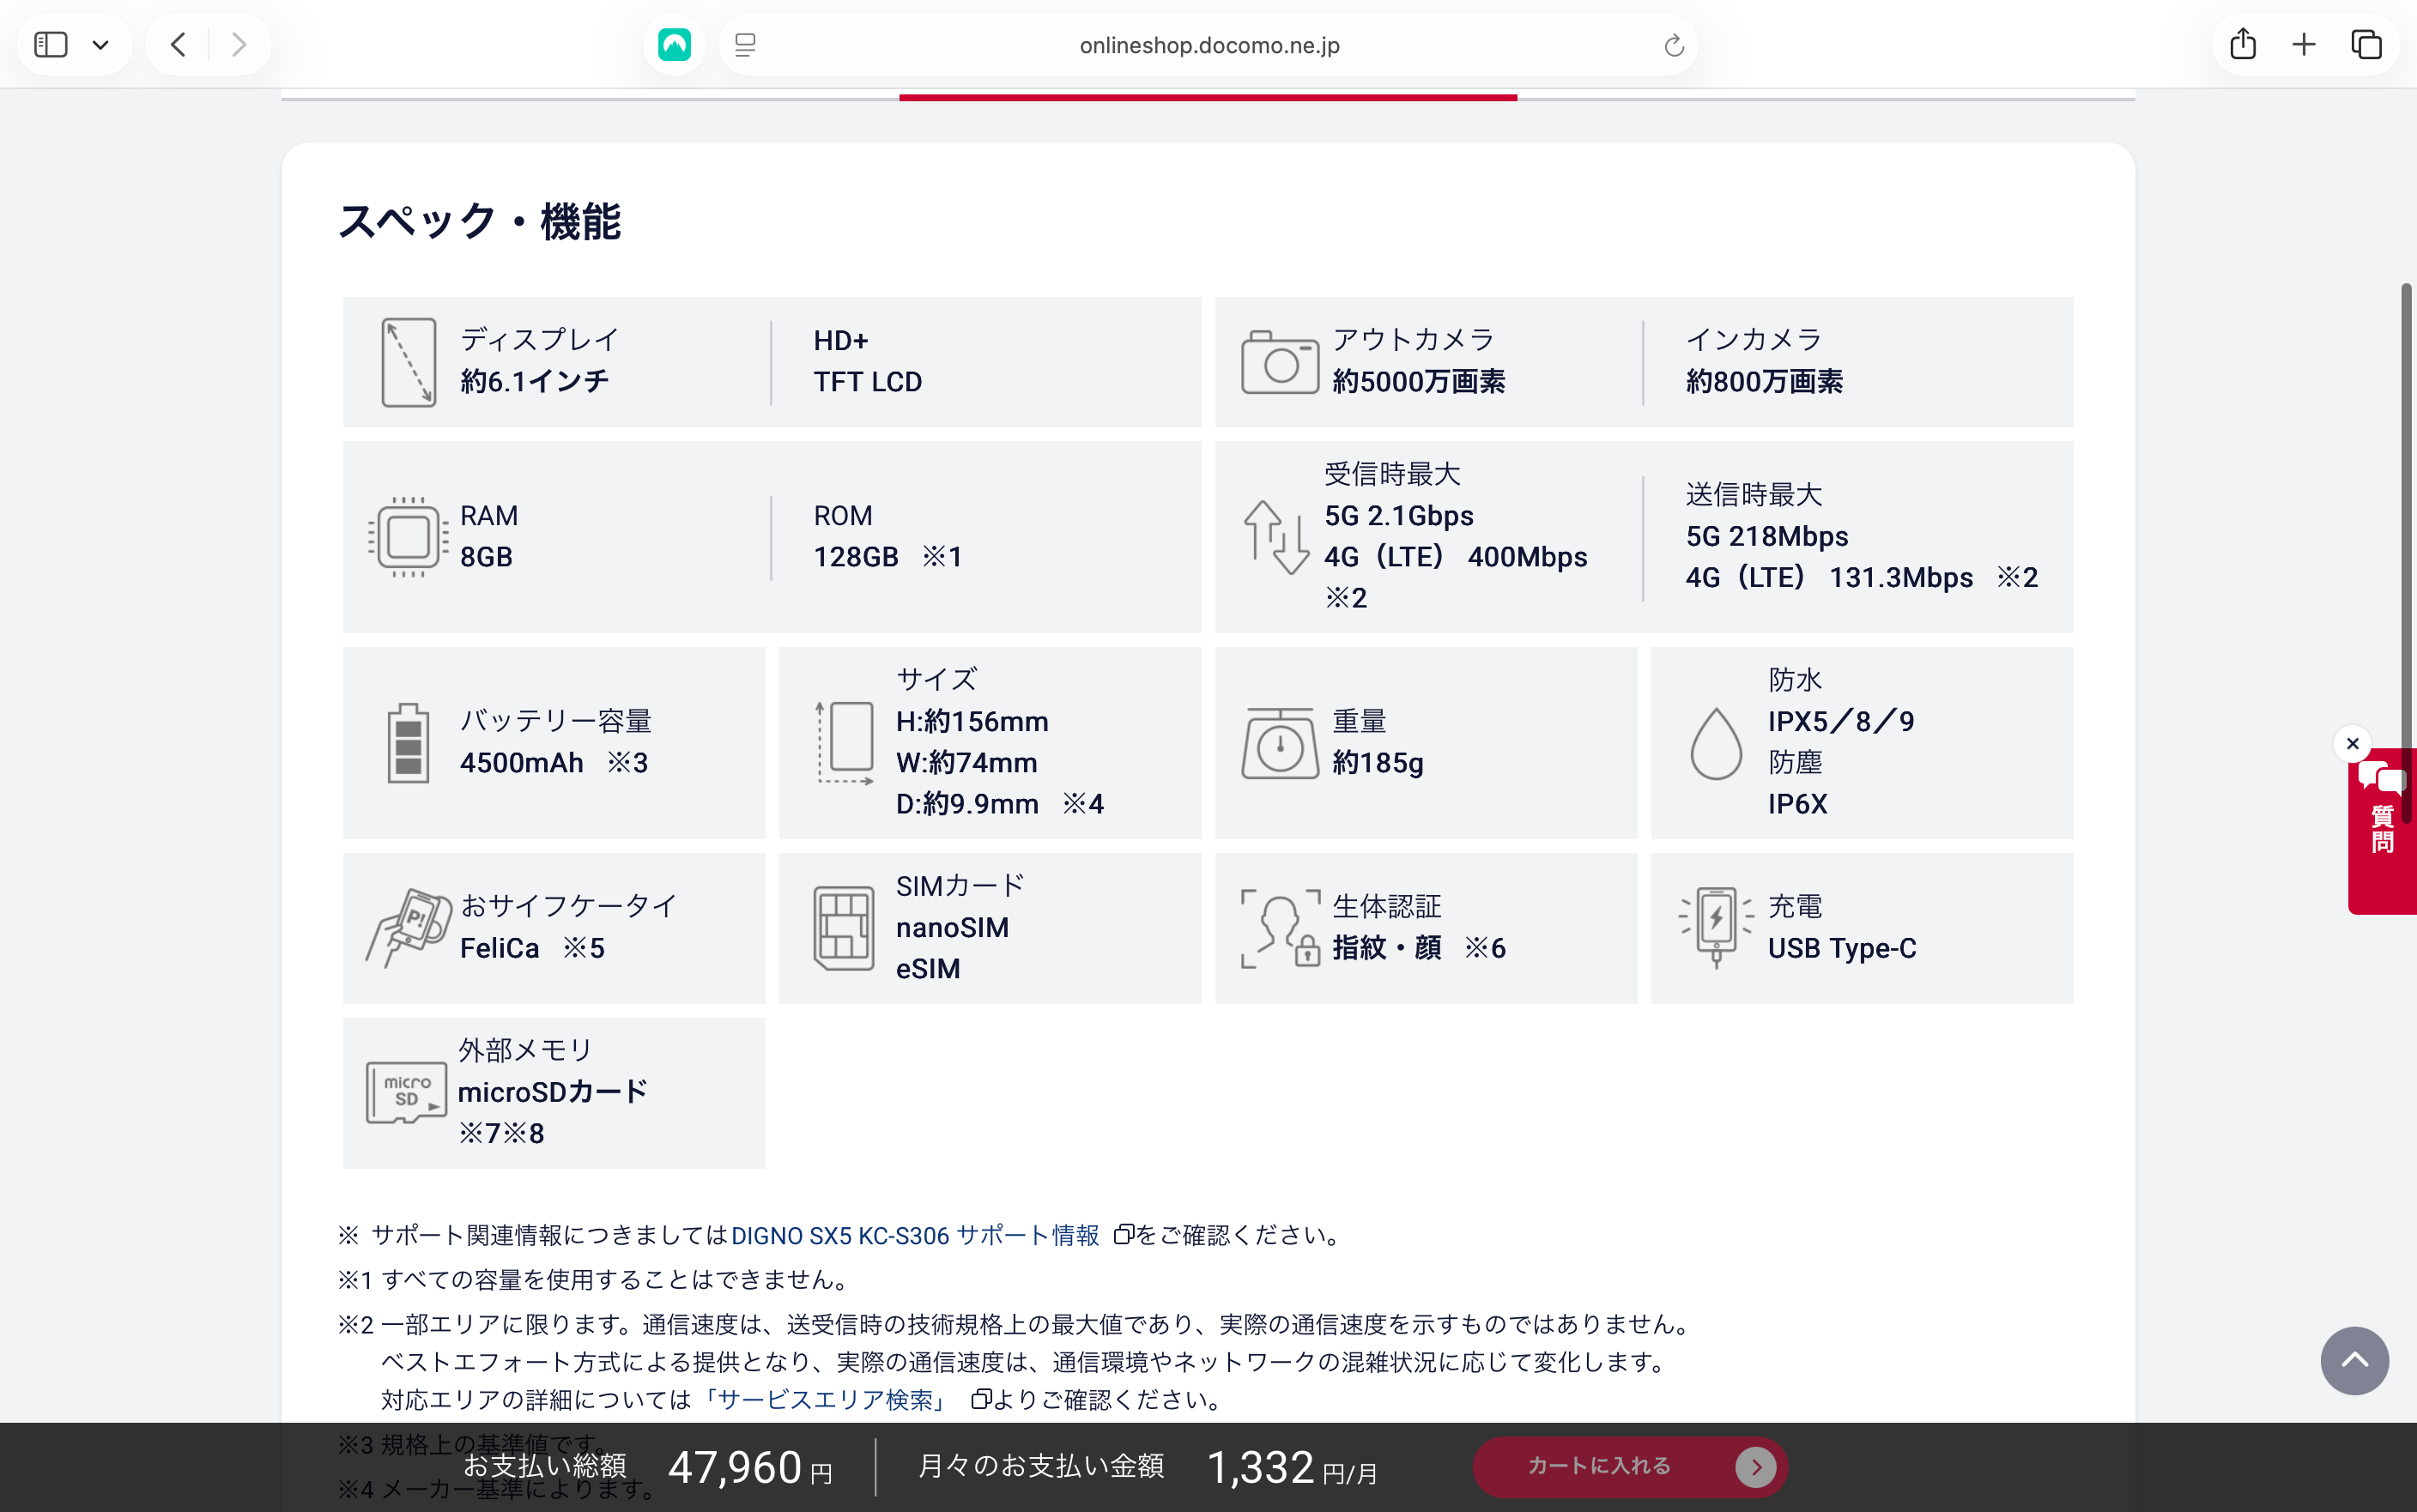Click the 8GB RAM value

(486, 557)
